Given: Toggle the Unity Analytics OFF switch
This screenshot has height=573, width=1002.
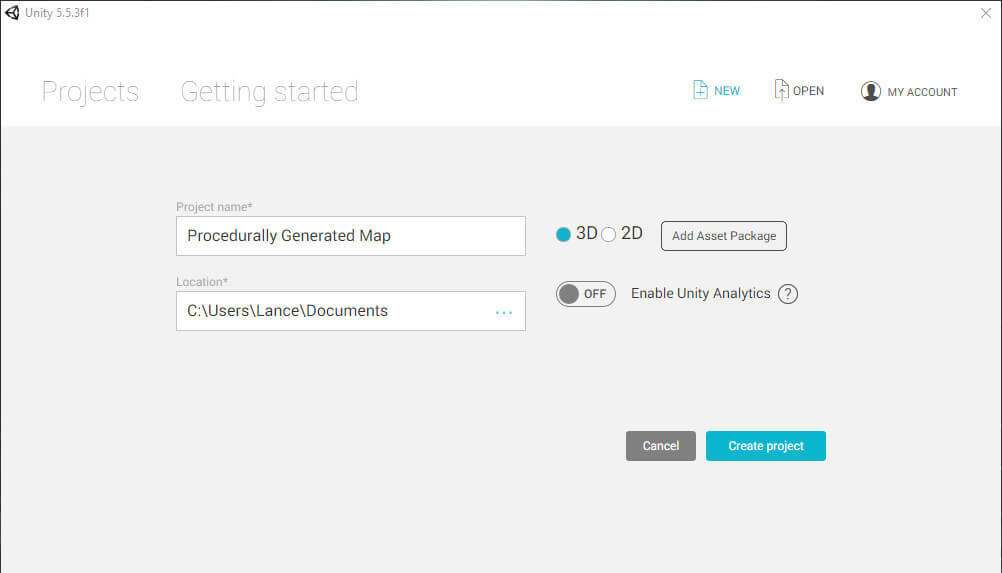Looking at the screenshot, I should point(585,294).
